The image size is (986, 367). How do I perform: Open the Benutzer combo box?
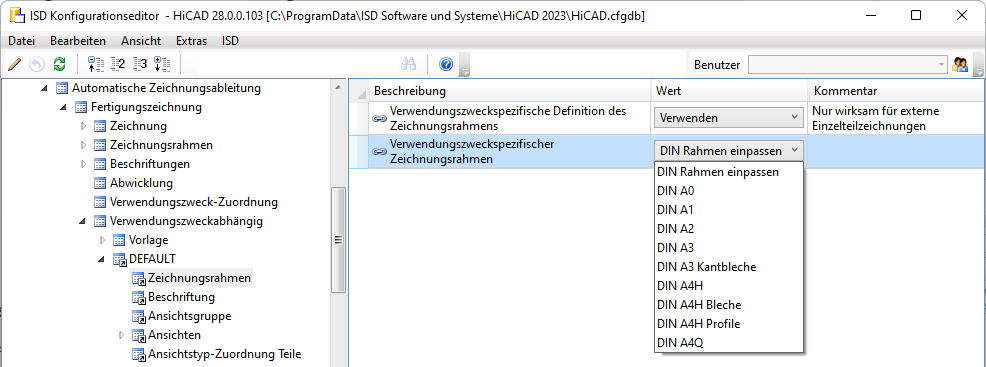(847, 64)
